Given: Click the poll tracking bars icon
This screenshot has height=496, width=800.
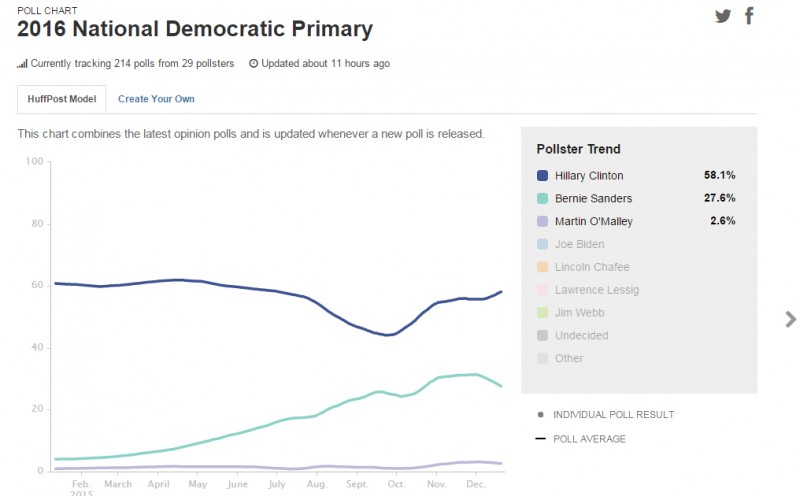Looking at the screenshot, I should pyautogui.click(x=22, y=64).
